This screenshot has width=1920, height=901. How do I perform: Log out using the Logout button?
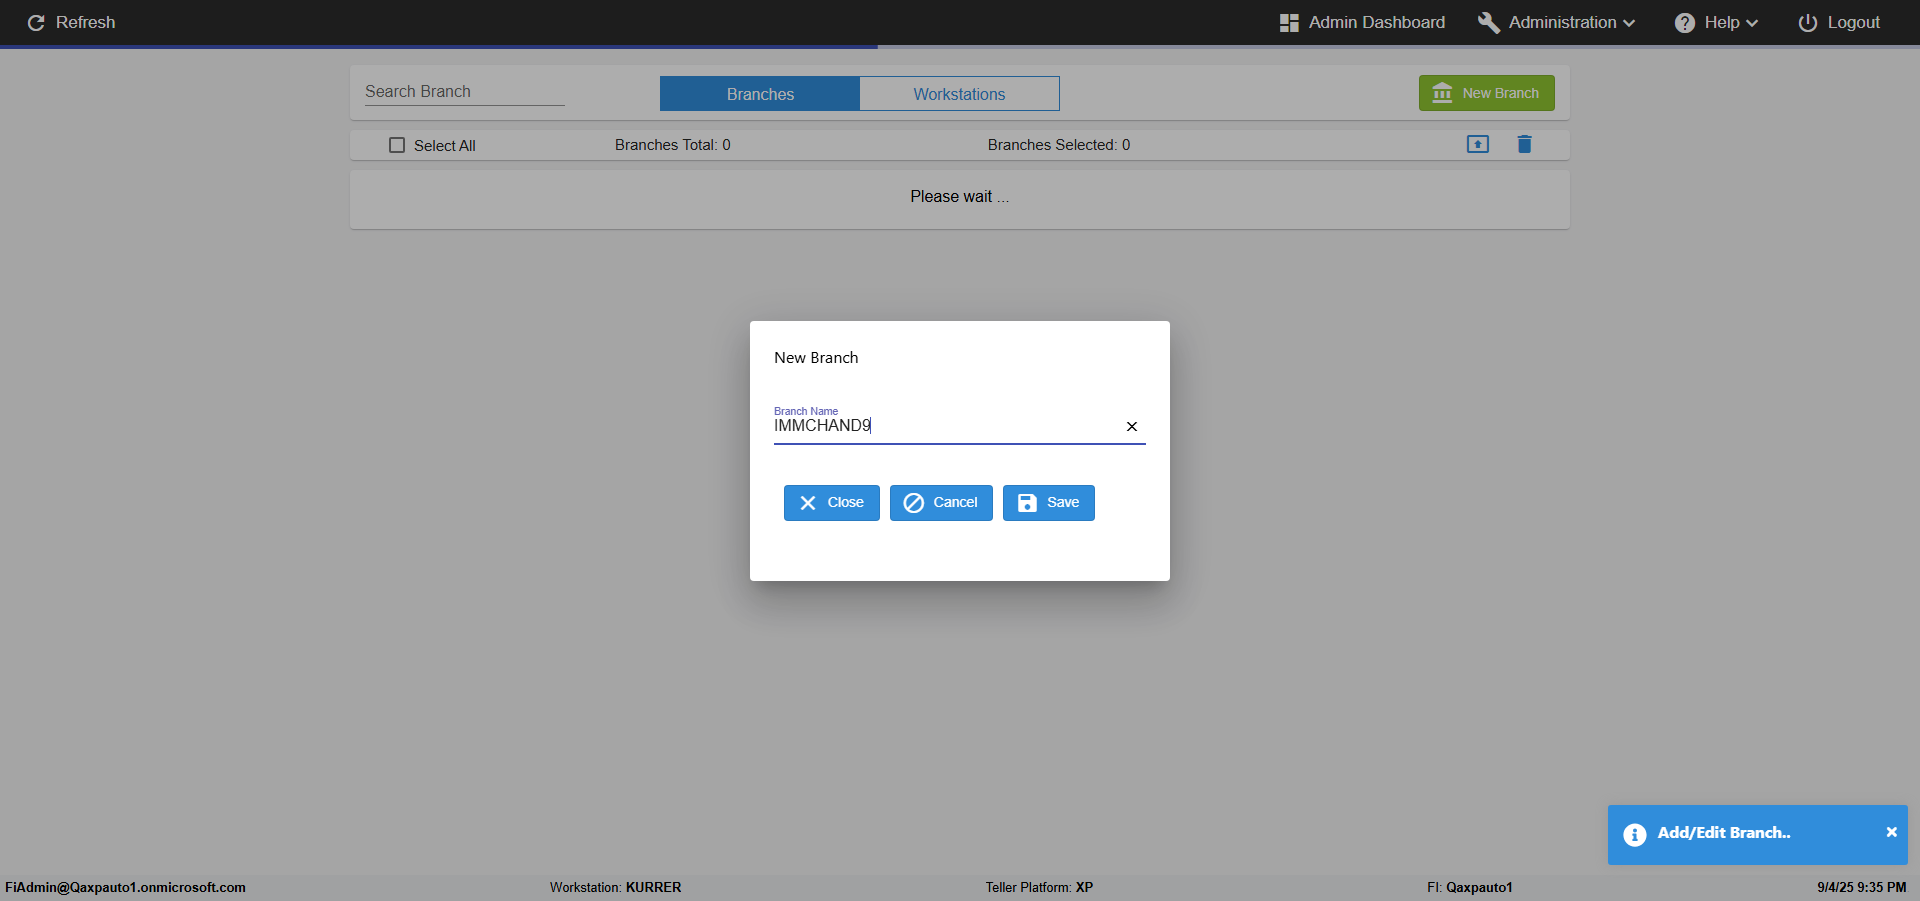click(1839, 22)
